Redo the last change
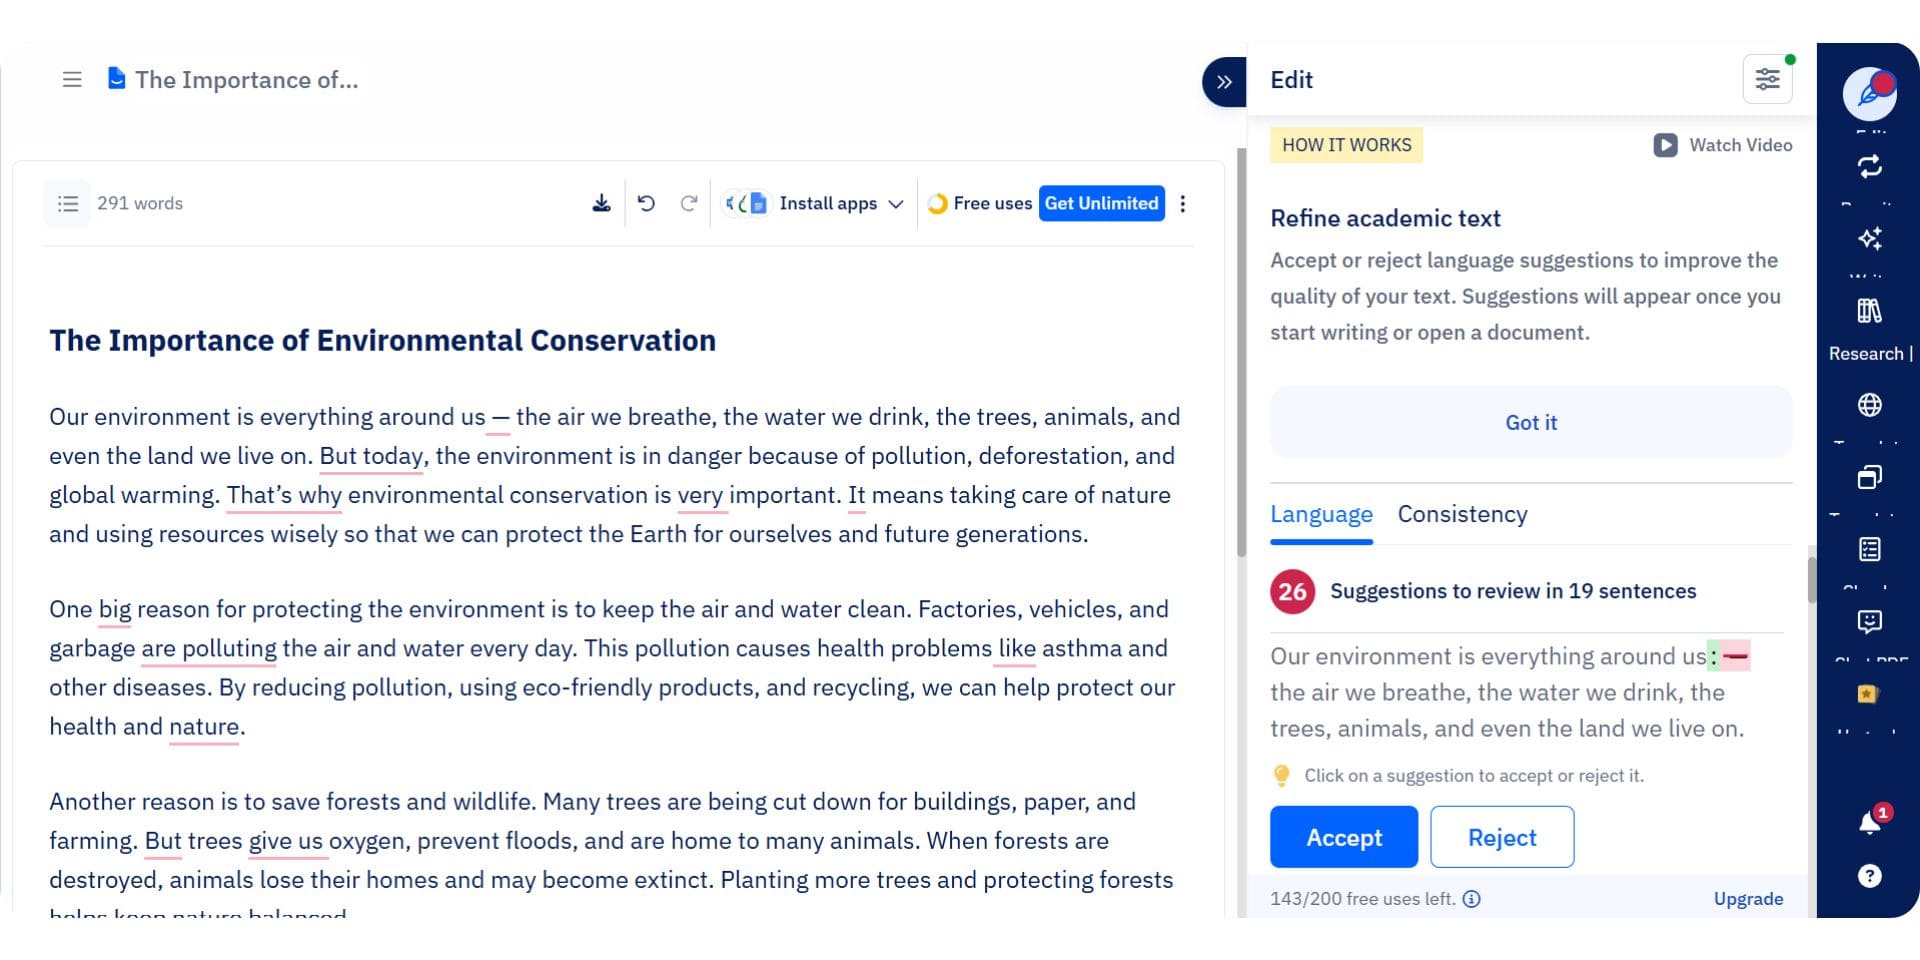This screenshot has width=1920, height=960. pos(689,203)
